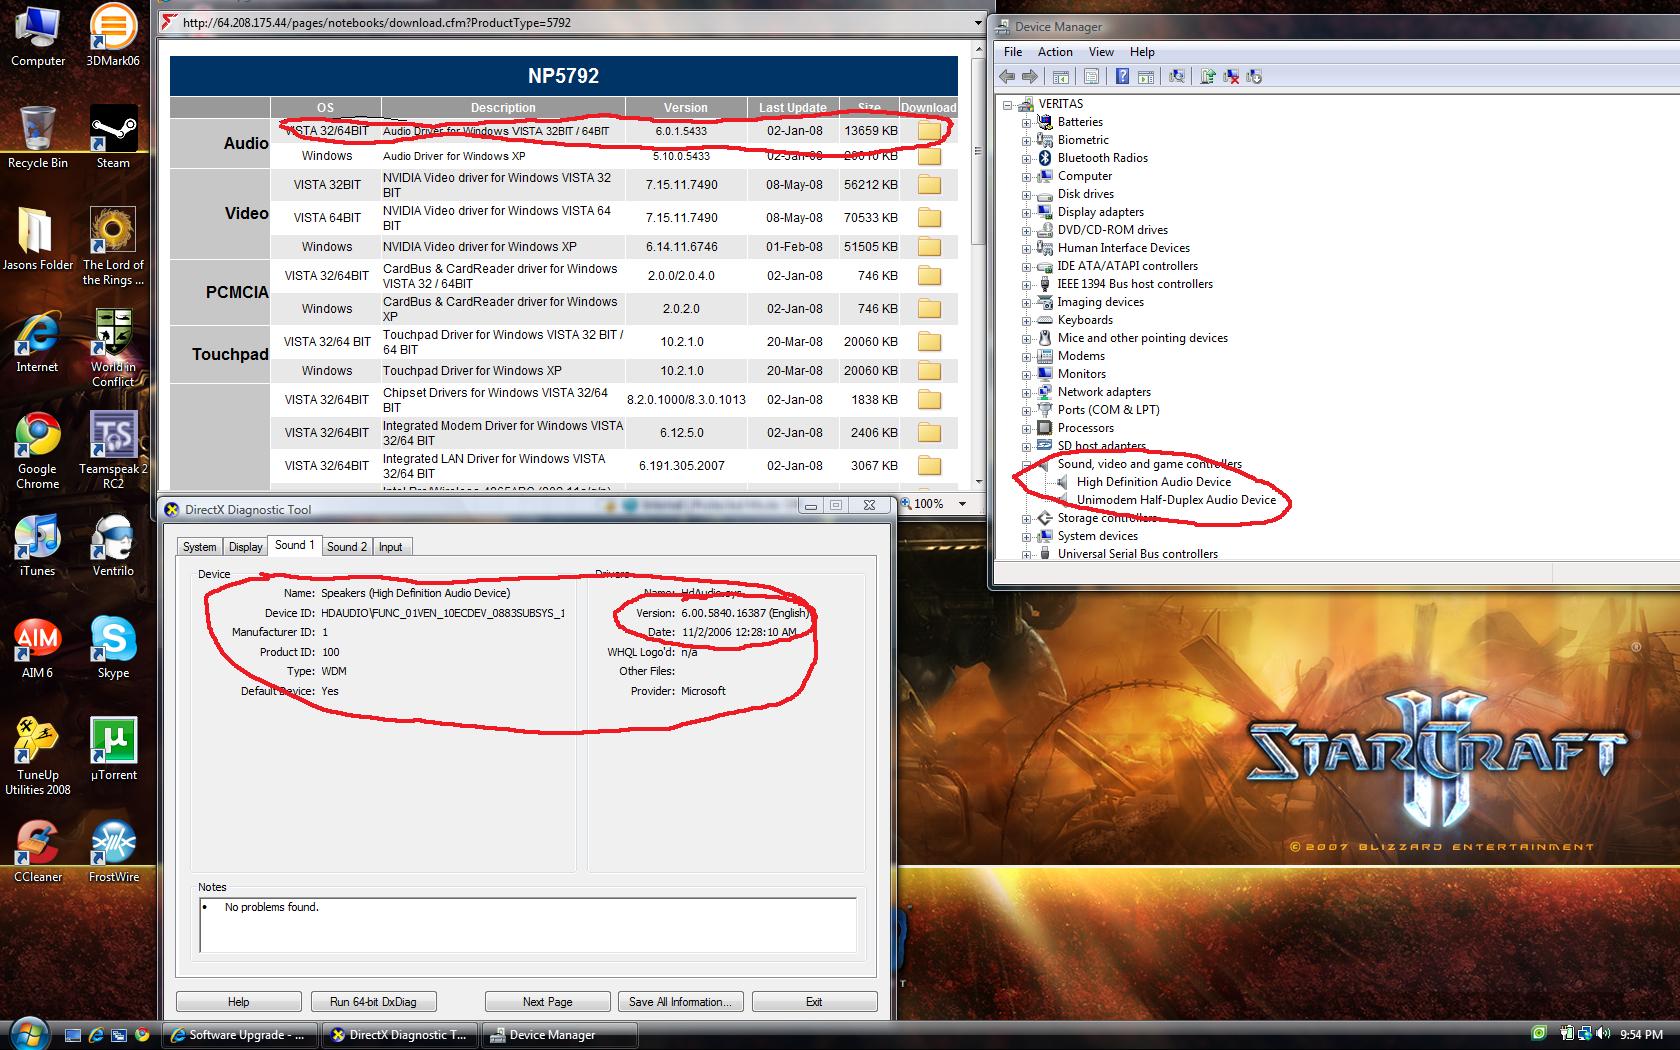Click the Exit button in DxDiag
Image resolution: width=1680 pixels, height=1050 pixels.
tap(815, 1002)
